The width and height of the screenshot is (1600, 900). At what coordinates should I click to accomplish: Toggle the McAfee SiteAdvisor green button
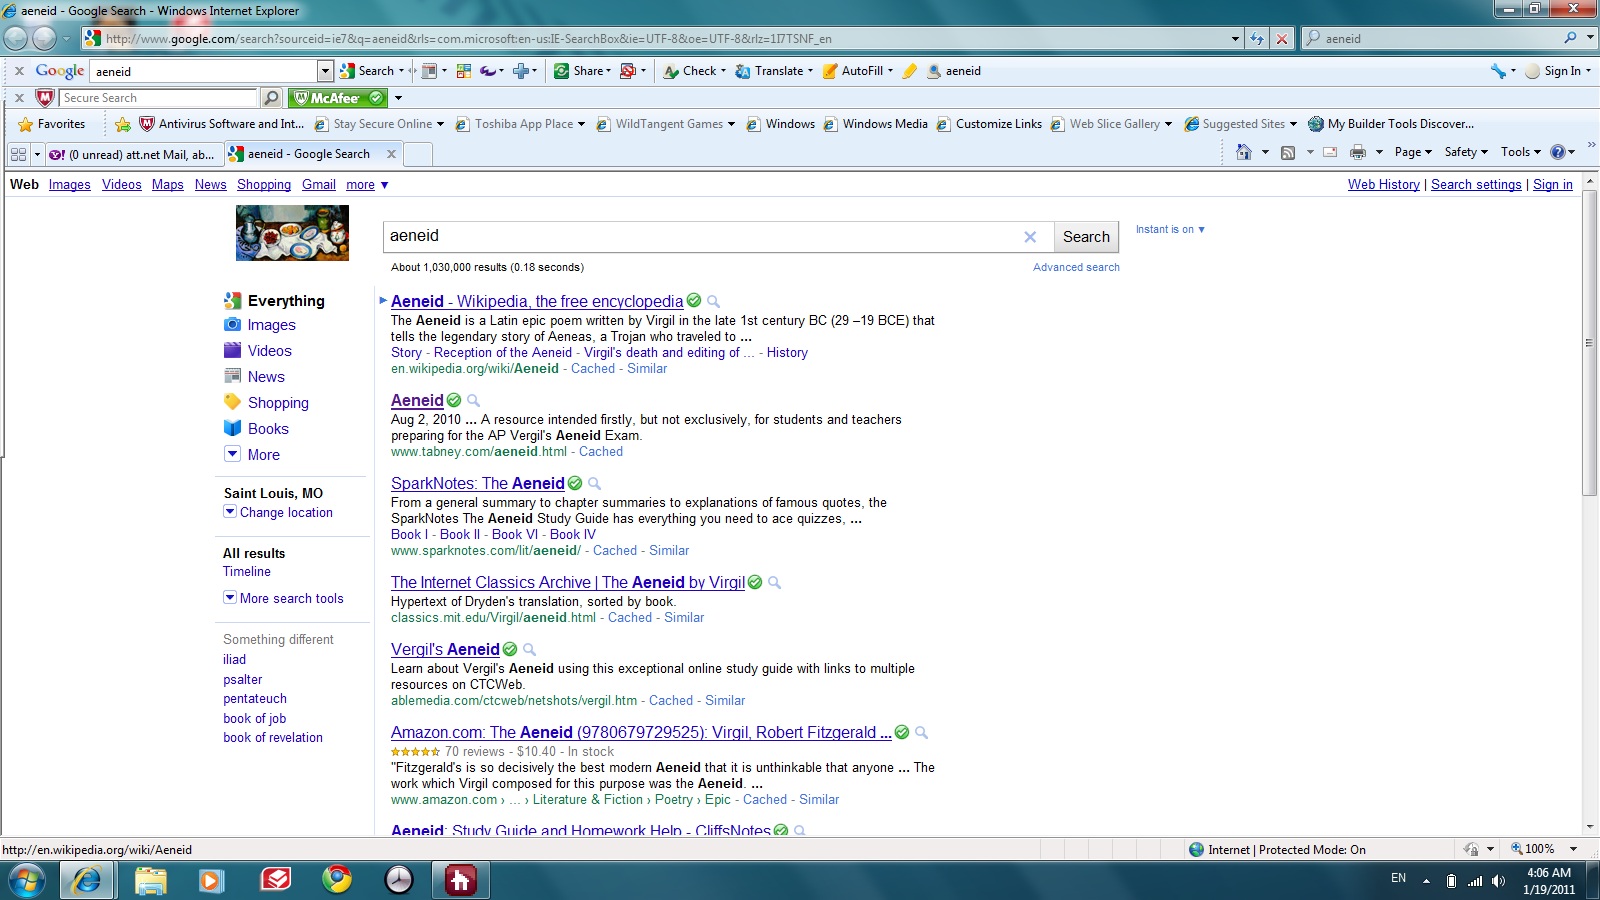[337, 98]
